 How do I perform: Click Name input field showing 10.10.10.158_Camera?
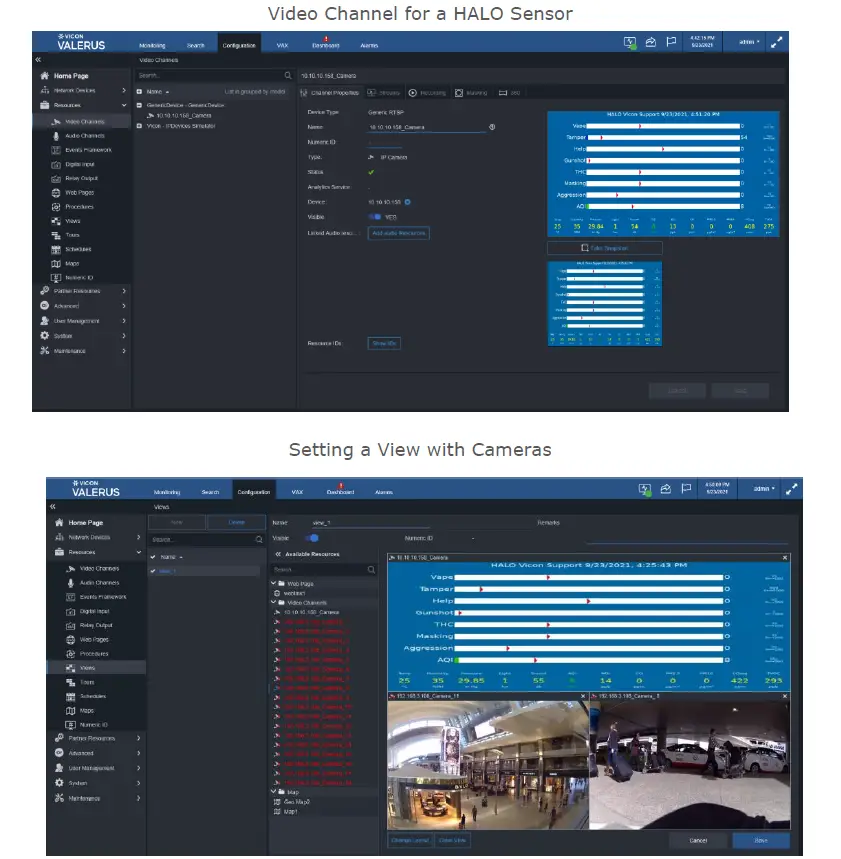point(427,127)
